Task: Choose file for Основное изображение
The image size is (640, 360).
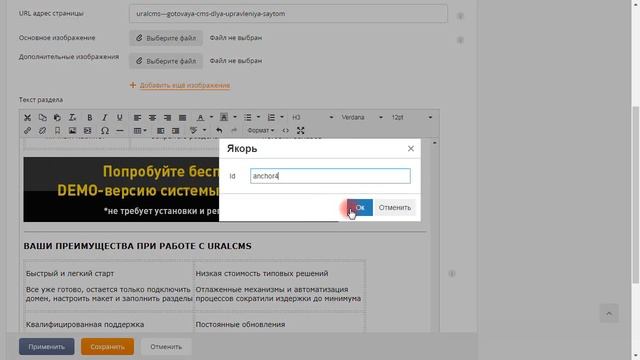Action: tap(166, 38)
